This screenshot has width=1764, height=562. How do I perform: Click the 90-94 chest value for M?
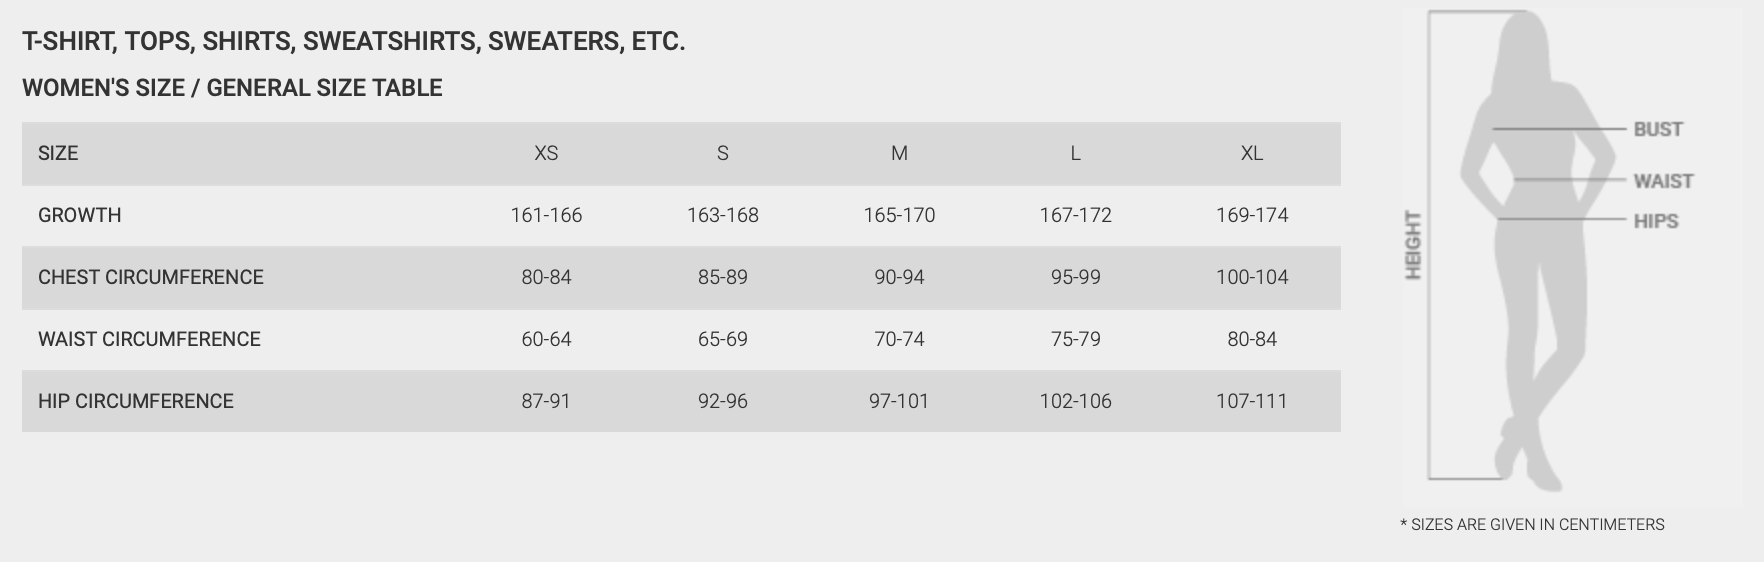[899, 277]
